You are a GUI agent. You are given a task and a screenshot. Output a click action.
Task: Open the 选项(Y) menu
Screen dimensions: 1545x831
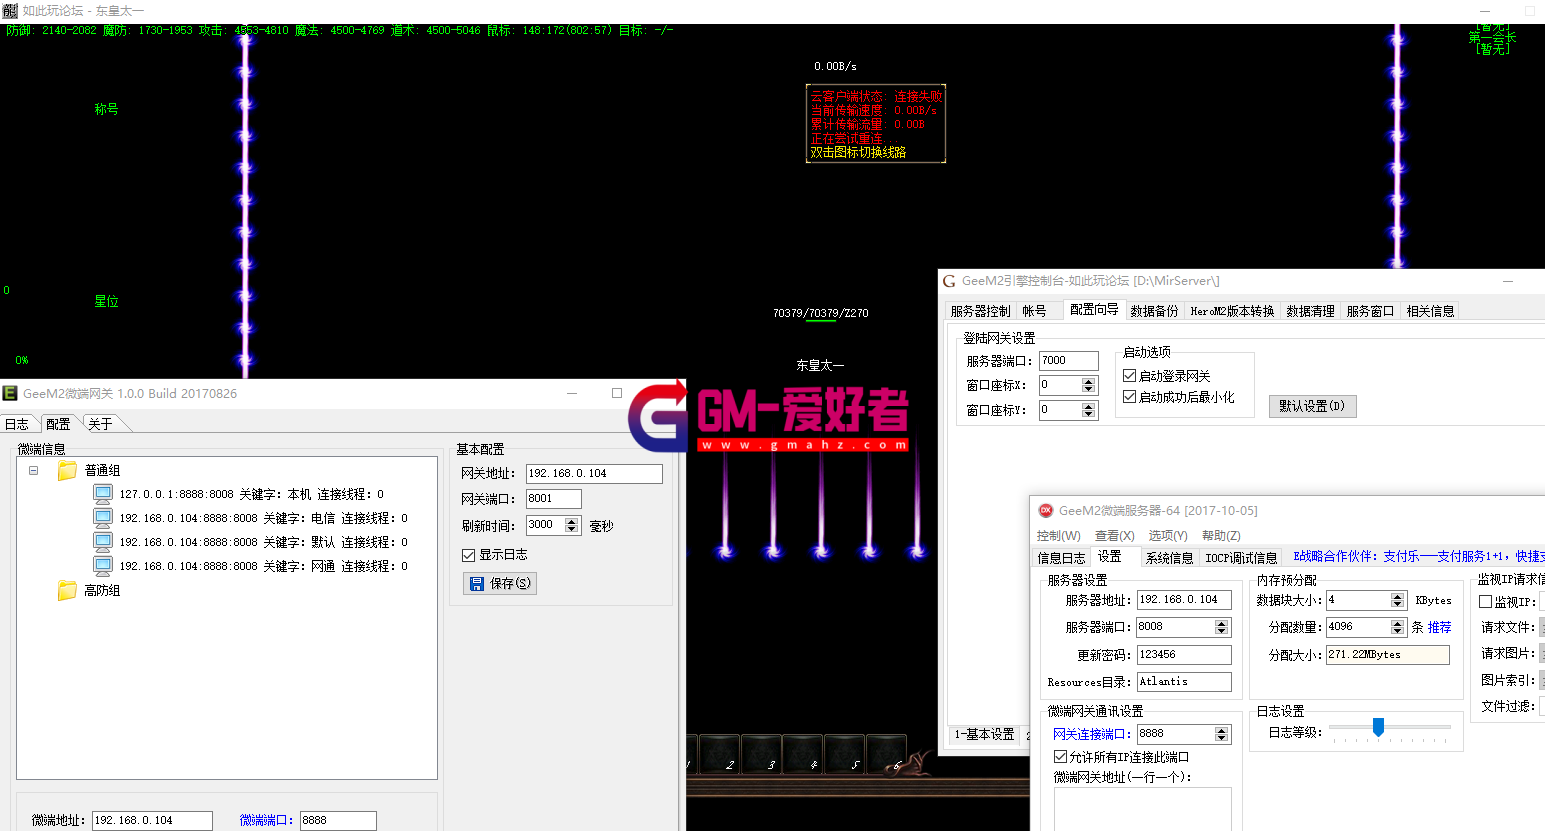pos(1168,536)
